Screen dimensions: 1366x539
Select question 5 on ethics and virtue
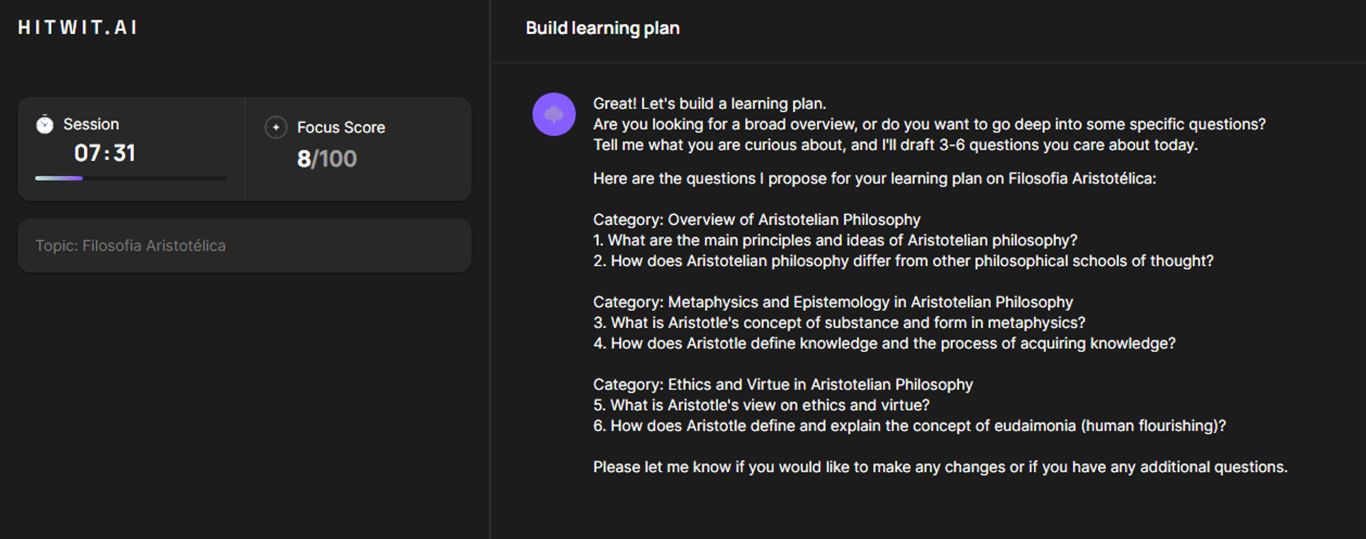[761, 405]
